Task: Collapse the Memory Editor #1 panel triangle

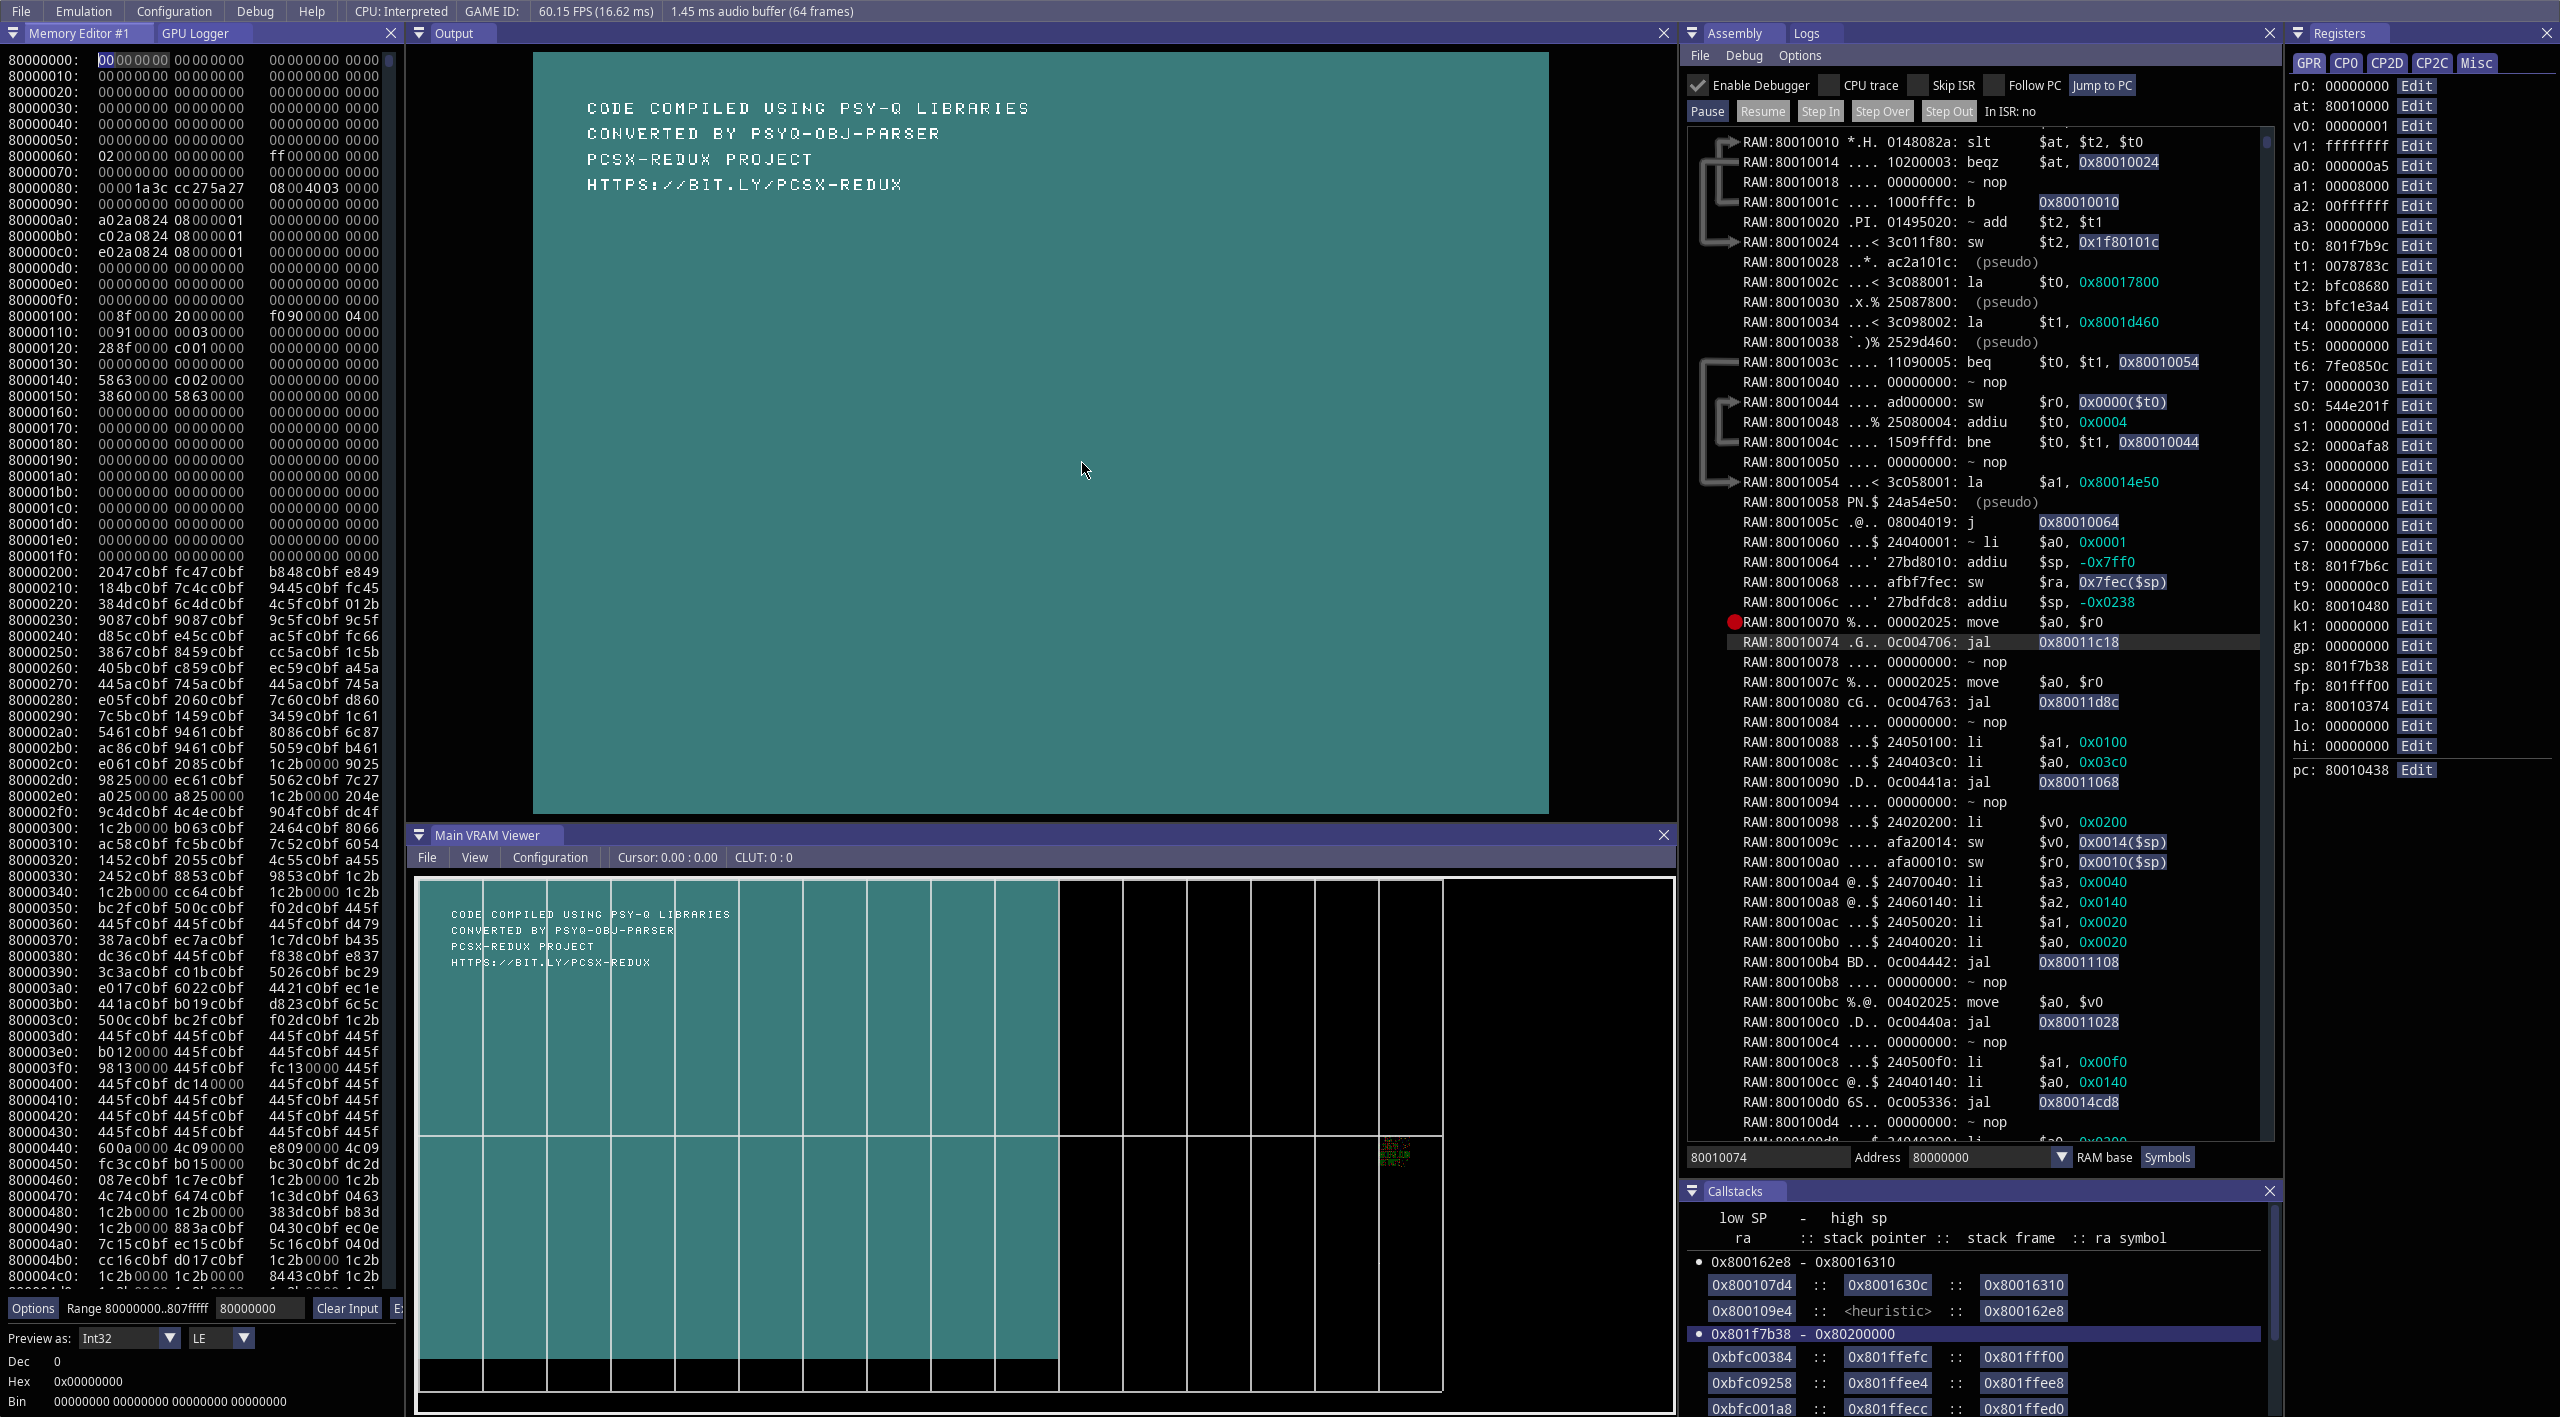Action: point(13,33)
